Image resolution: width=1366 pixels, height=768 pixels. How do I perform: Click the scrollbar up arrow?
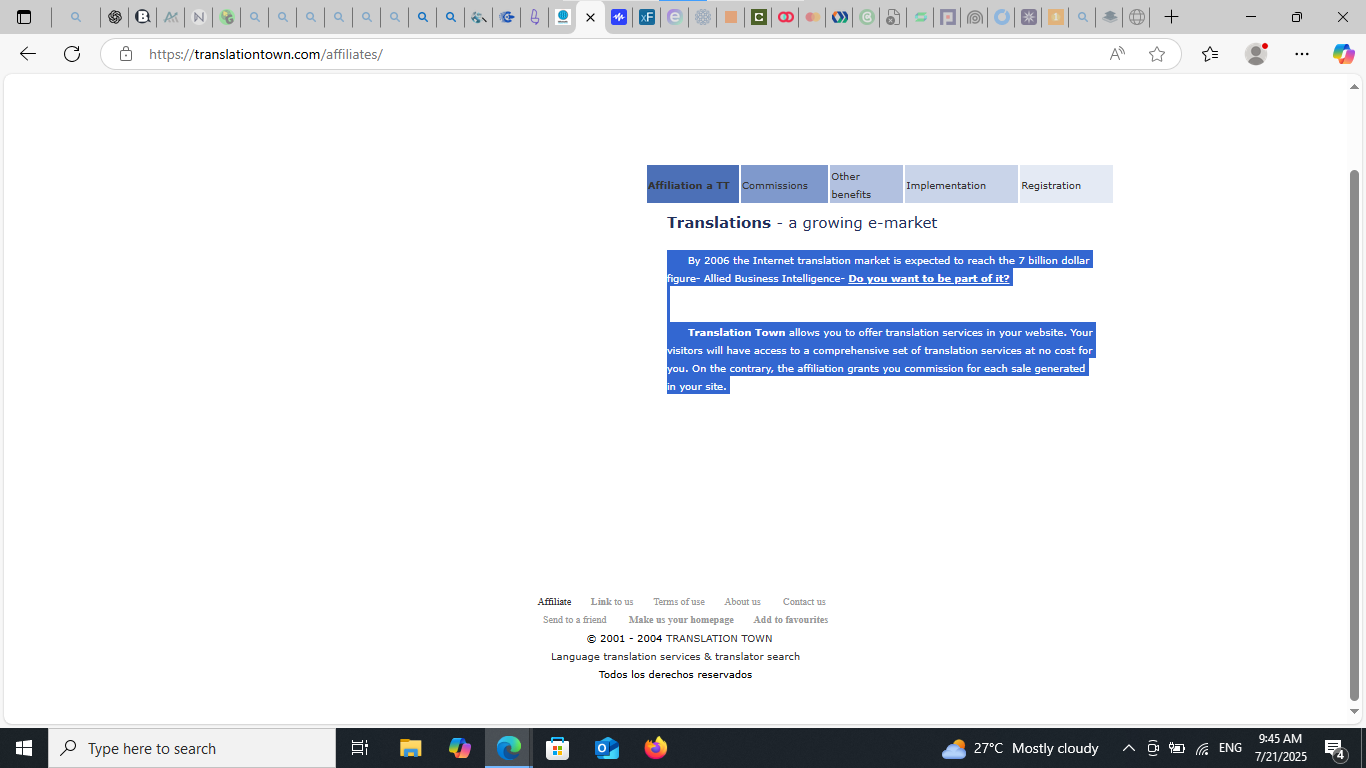click(x=1355, y=88)
